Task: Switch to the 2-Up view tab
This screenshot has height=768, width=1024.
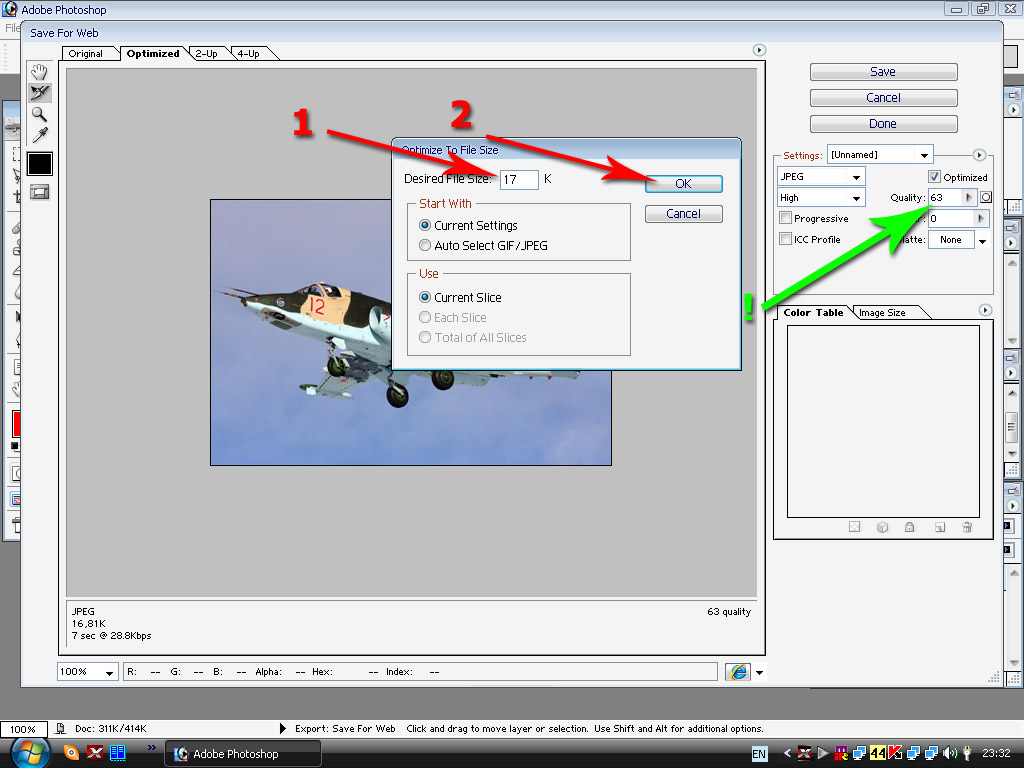Action: (206, 54)
